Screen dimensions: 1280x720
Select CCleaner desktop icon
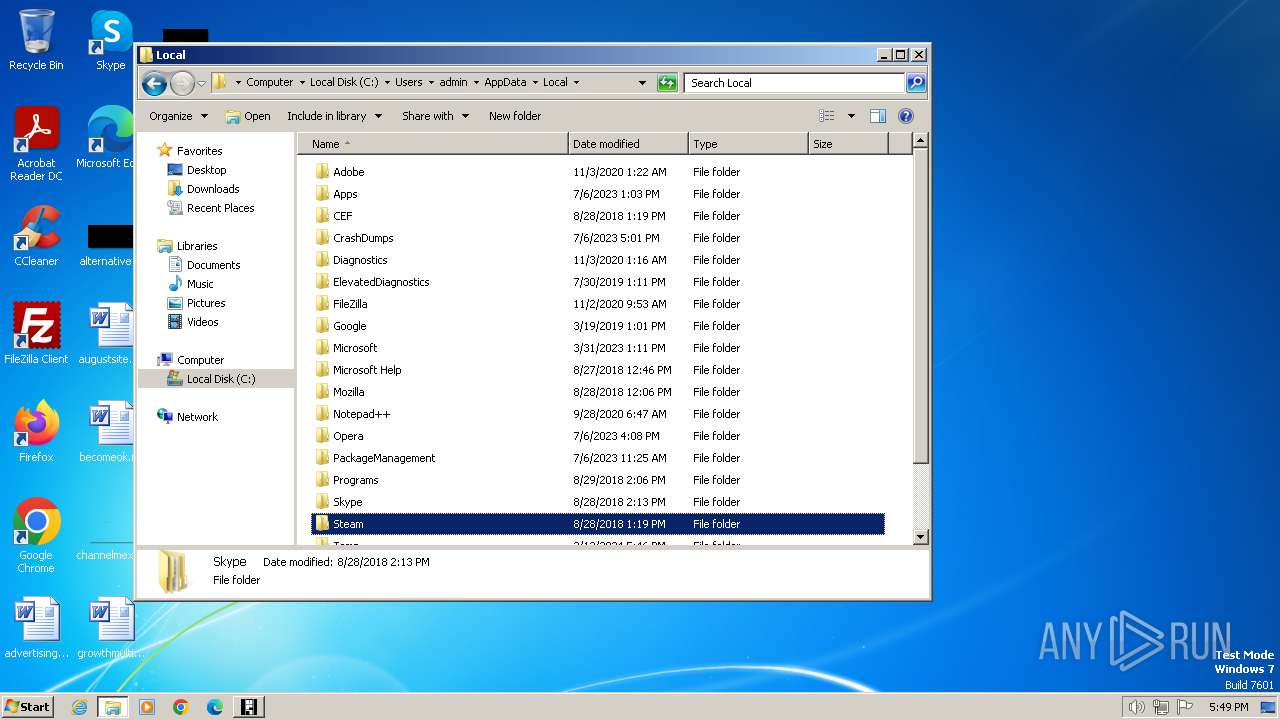(x=36, y=237)
